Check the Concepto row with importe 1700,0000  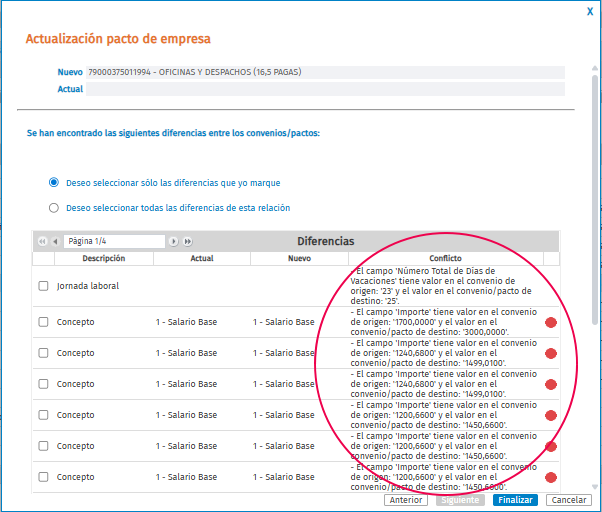click(x=43, y=322)
